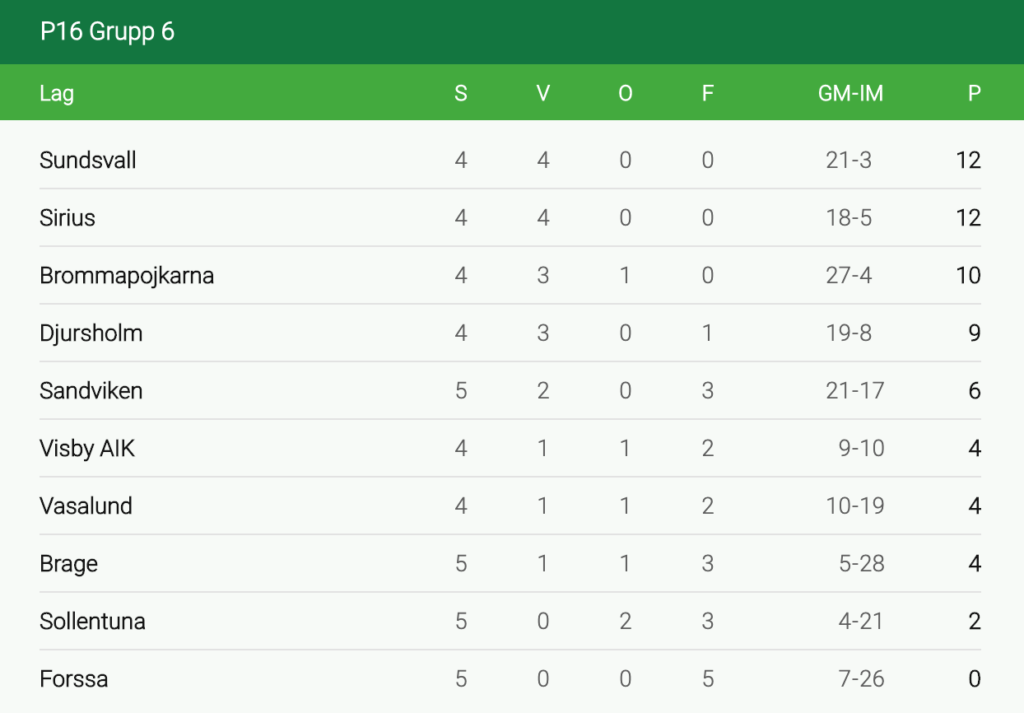The image size is (1024, 713).
Task: Select Sollentuna in the standings
Action: click(x=92, y=621)
